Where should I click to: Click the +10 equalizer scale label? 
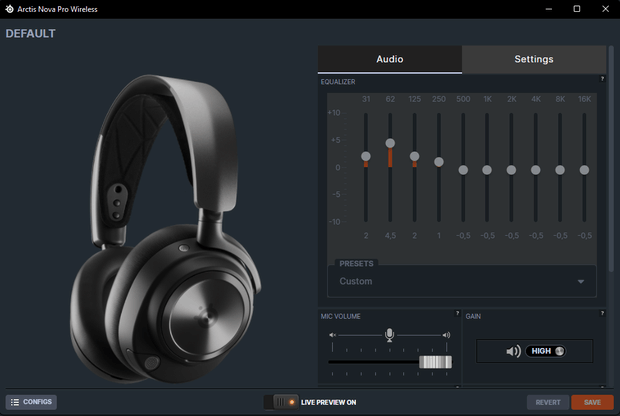click(x=334, y=113)
